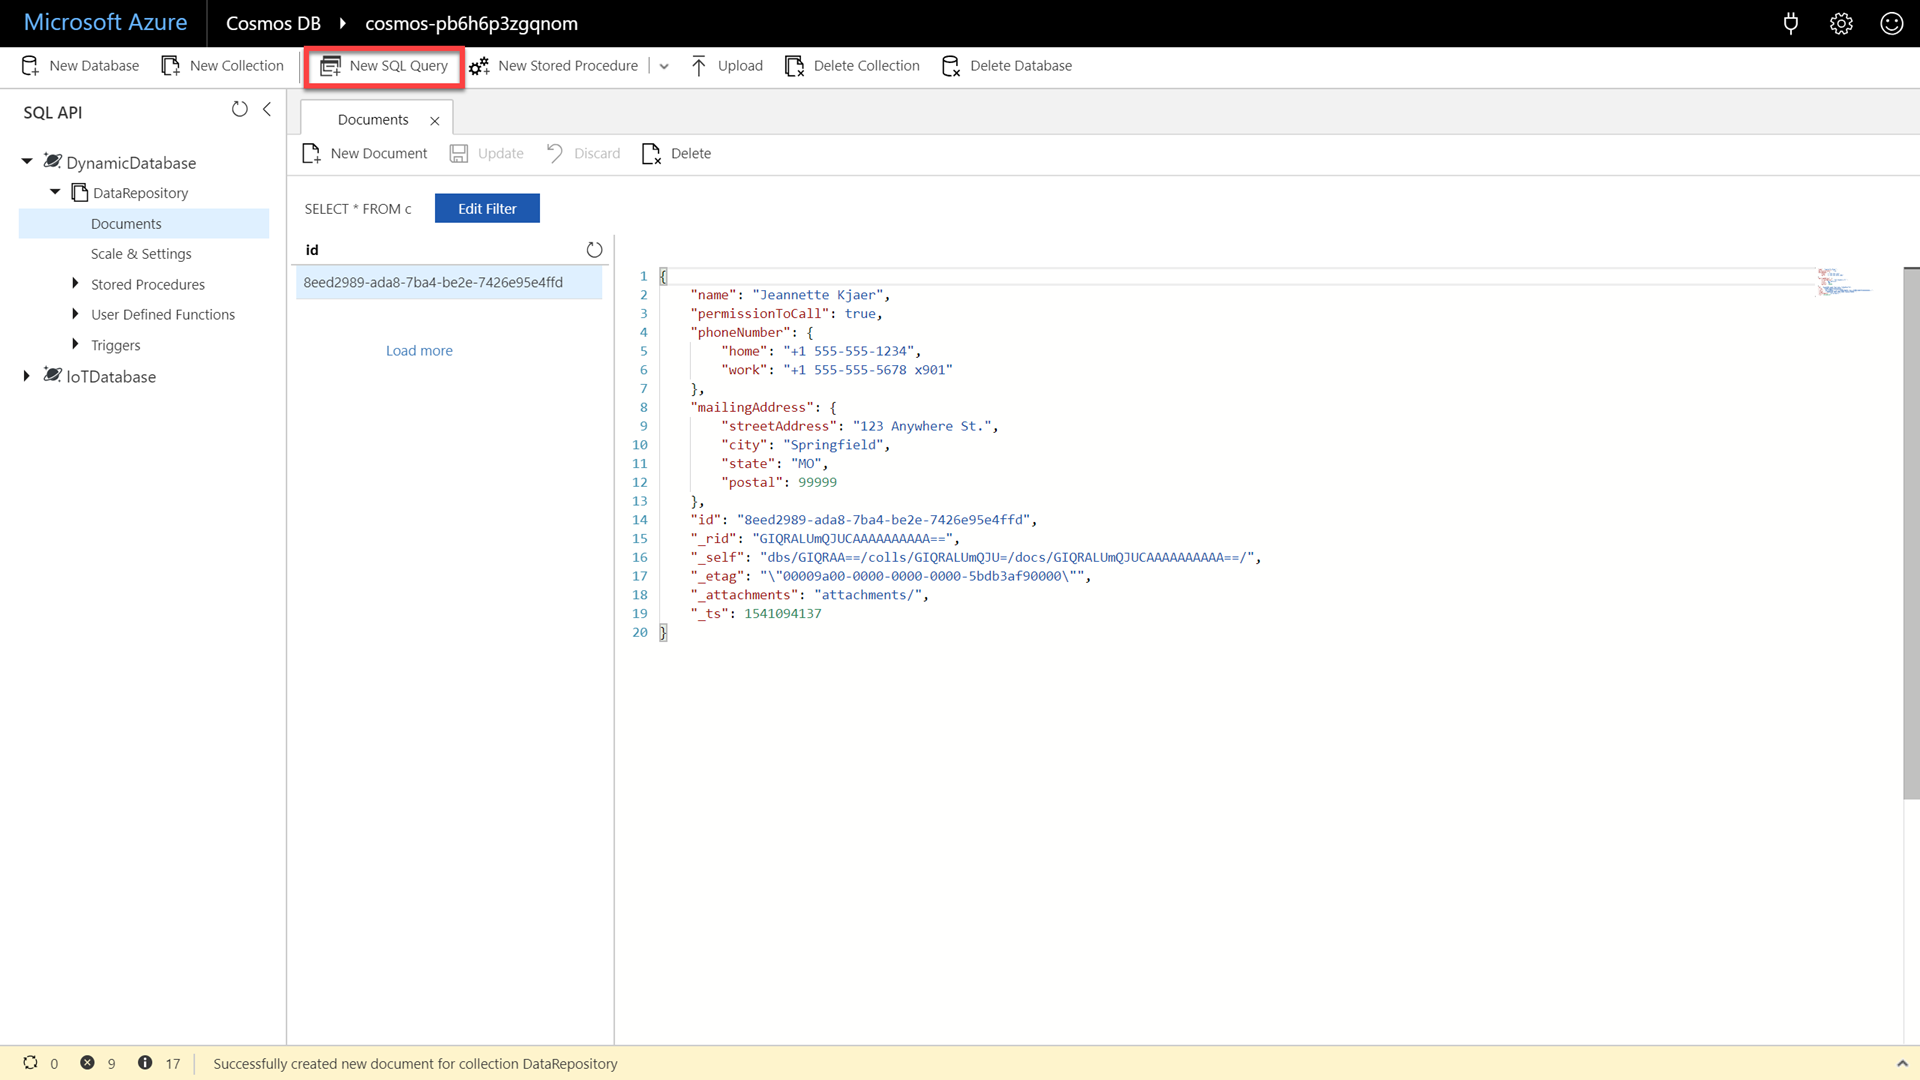Select the User Defined Functions item
Screen dimensions: 1920x1080
[x=163, y=315]
